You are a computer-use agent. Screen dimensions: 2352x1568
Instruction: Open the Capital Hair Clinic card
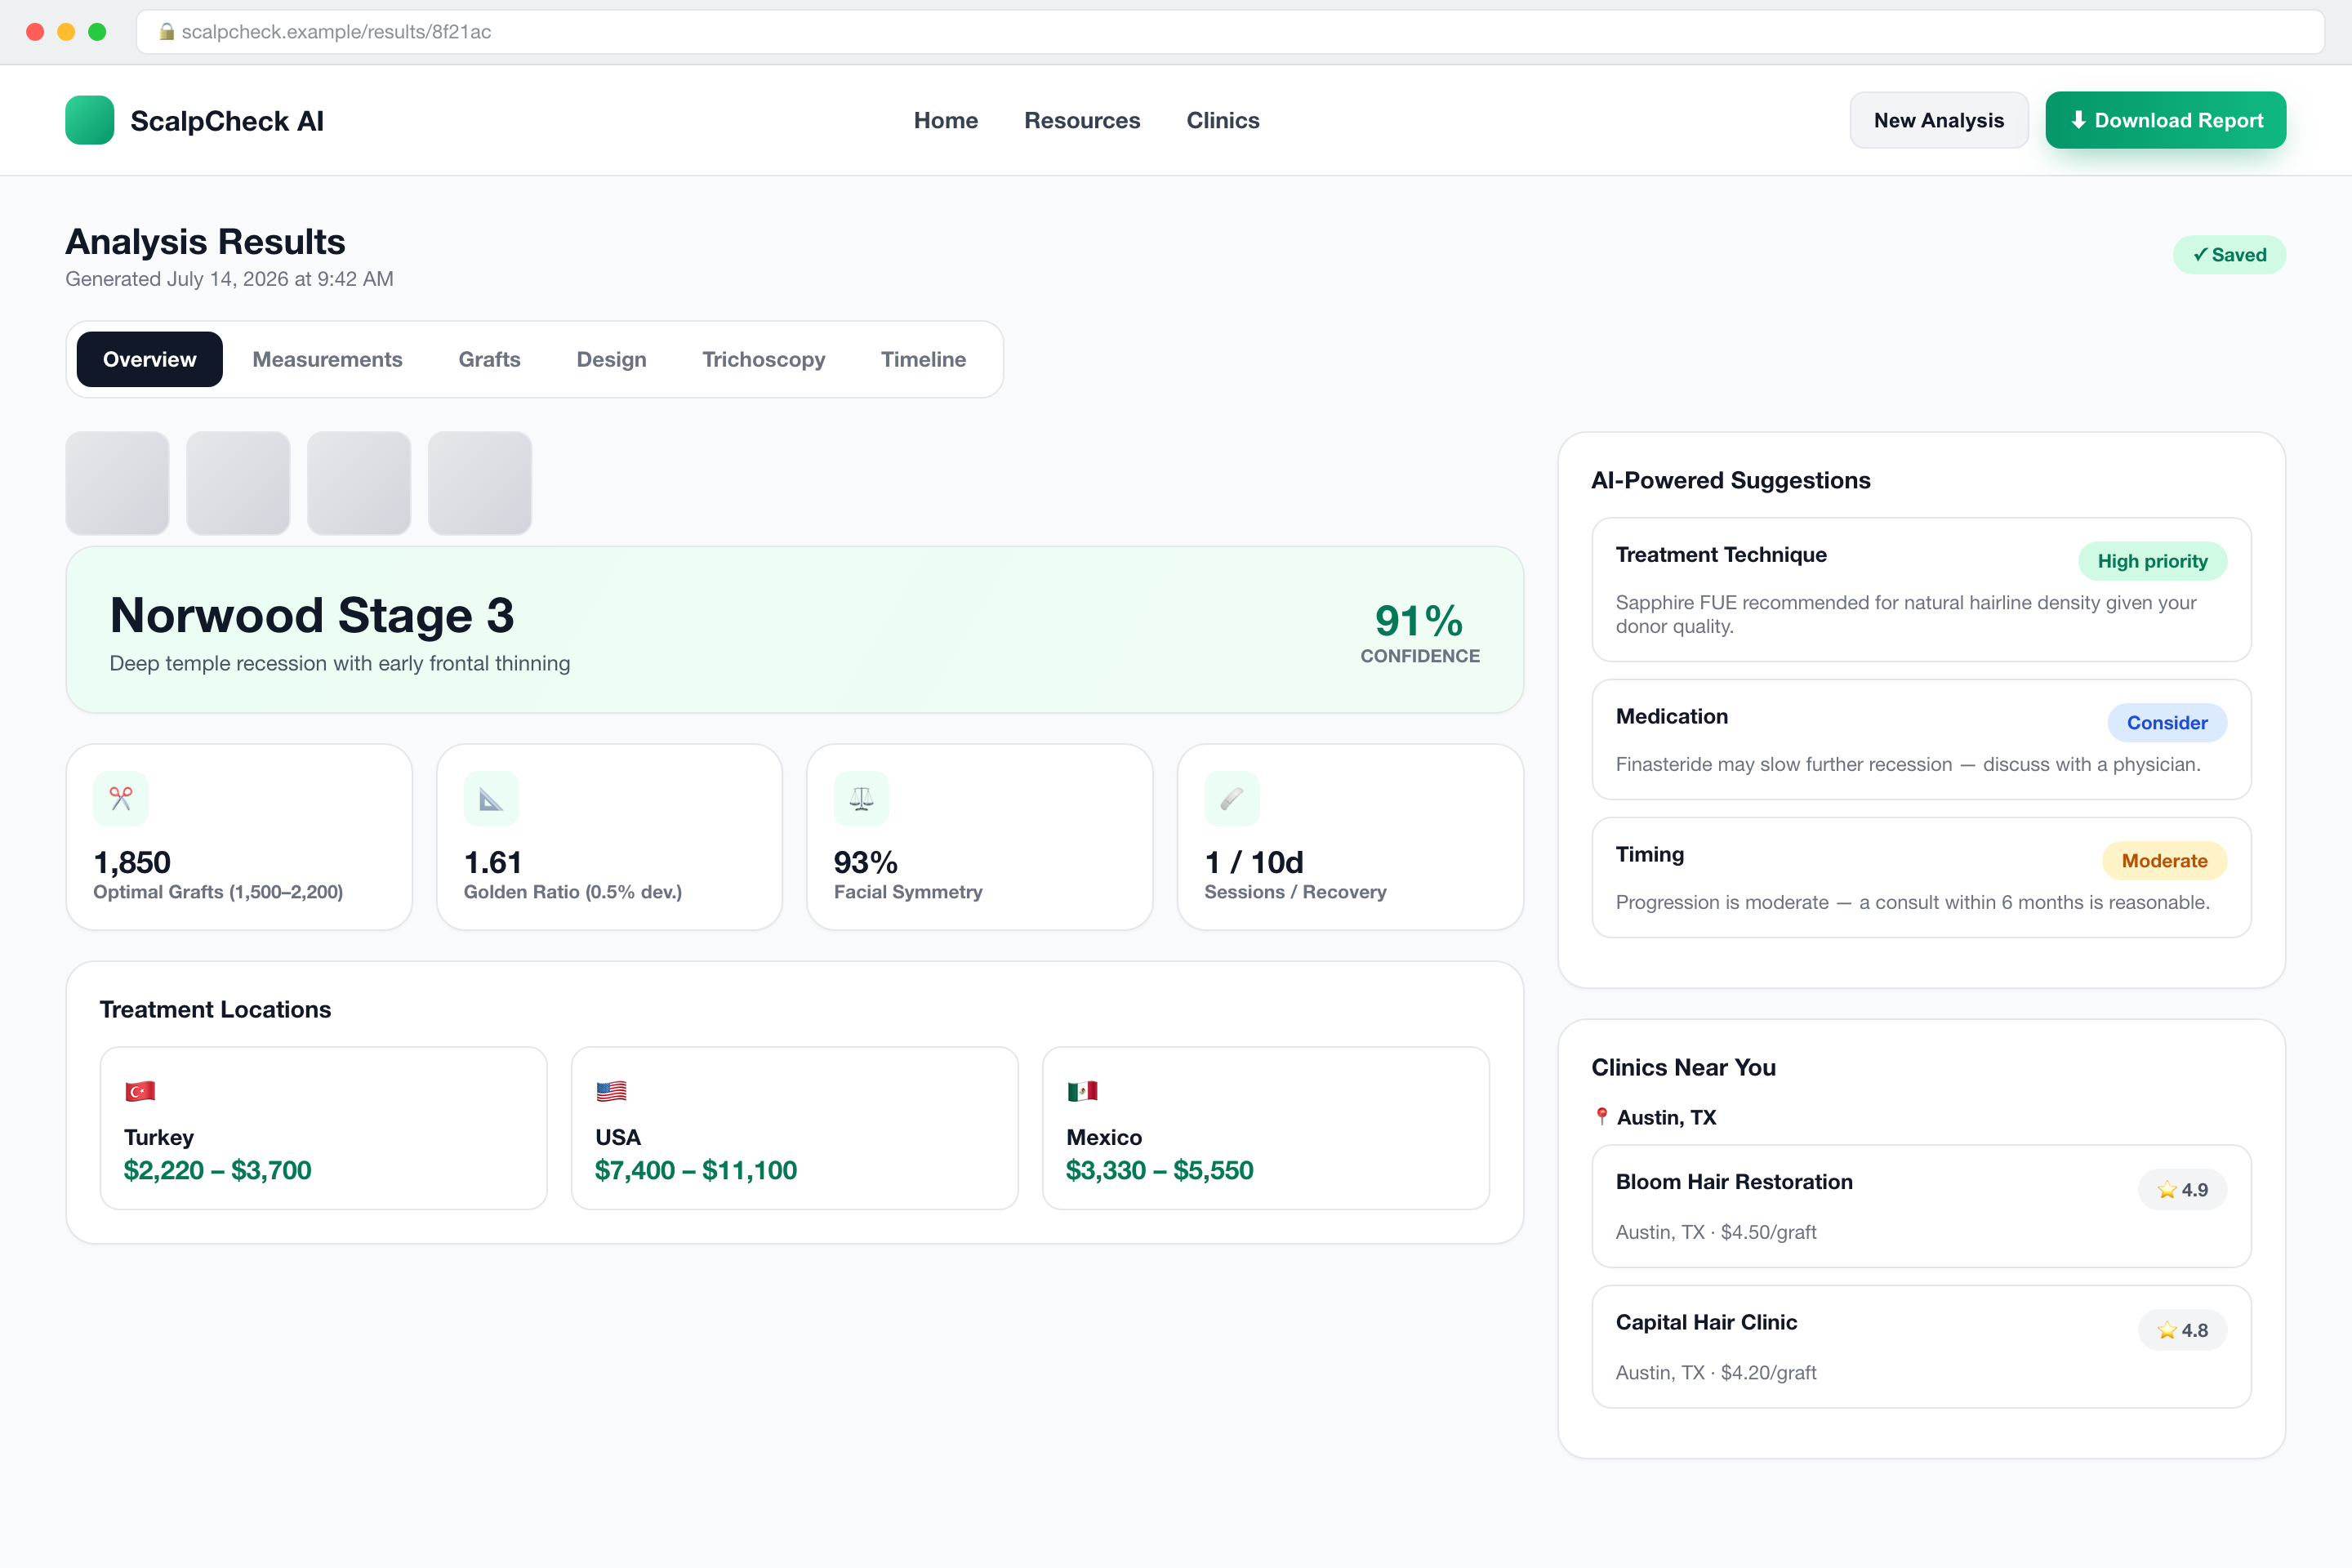pyautogui.click(x=1921, y=1347)
